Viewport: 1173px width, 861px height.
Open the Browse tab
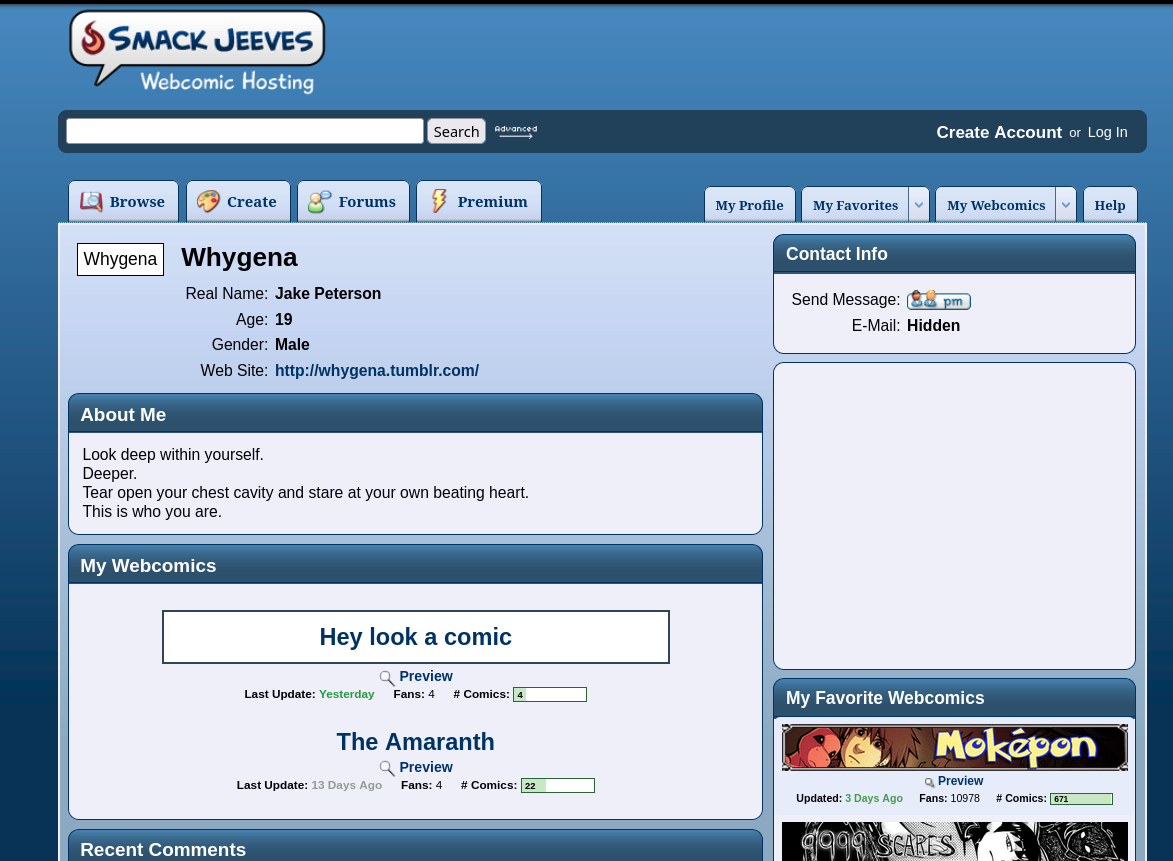coord(123,201)
